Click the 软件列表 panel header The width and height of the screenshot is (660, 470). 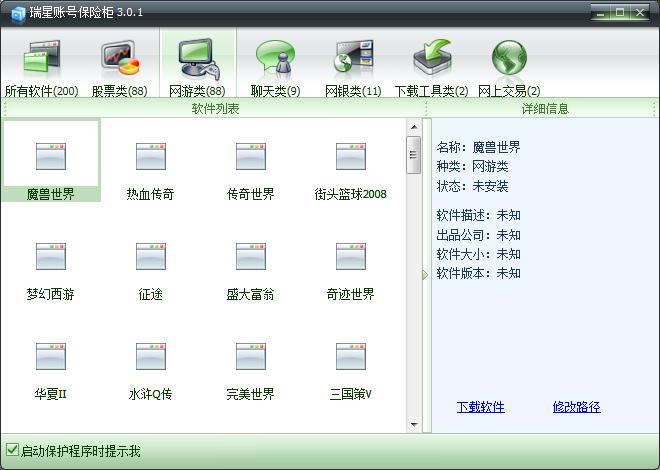(x=215, y=109)
